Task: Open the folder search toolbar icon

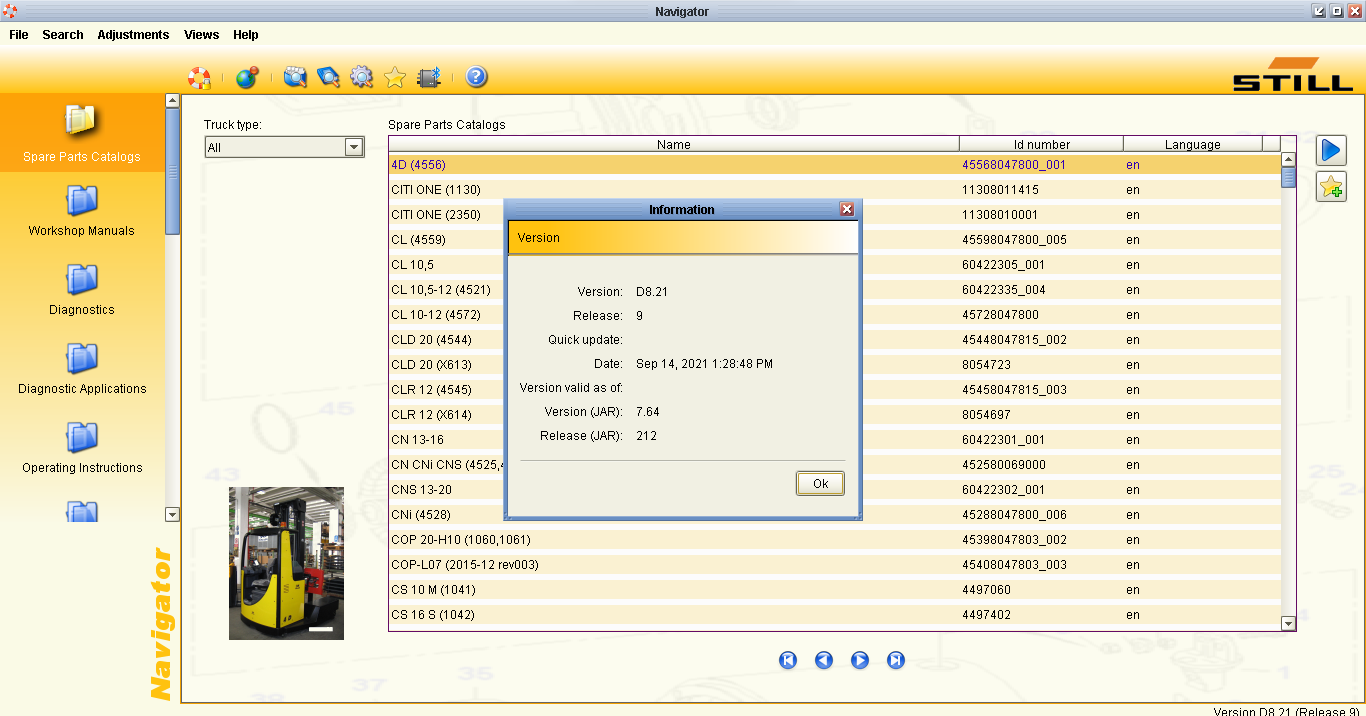Action: tap(295, 77)
